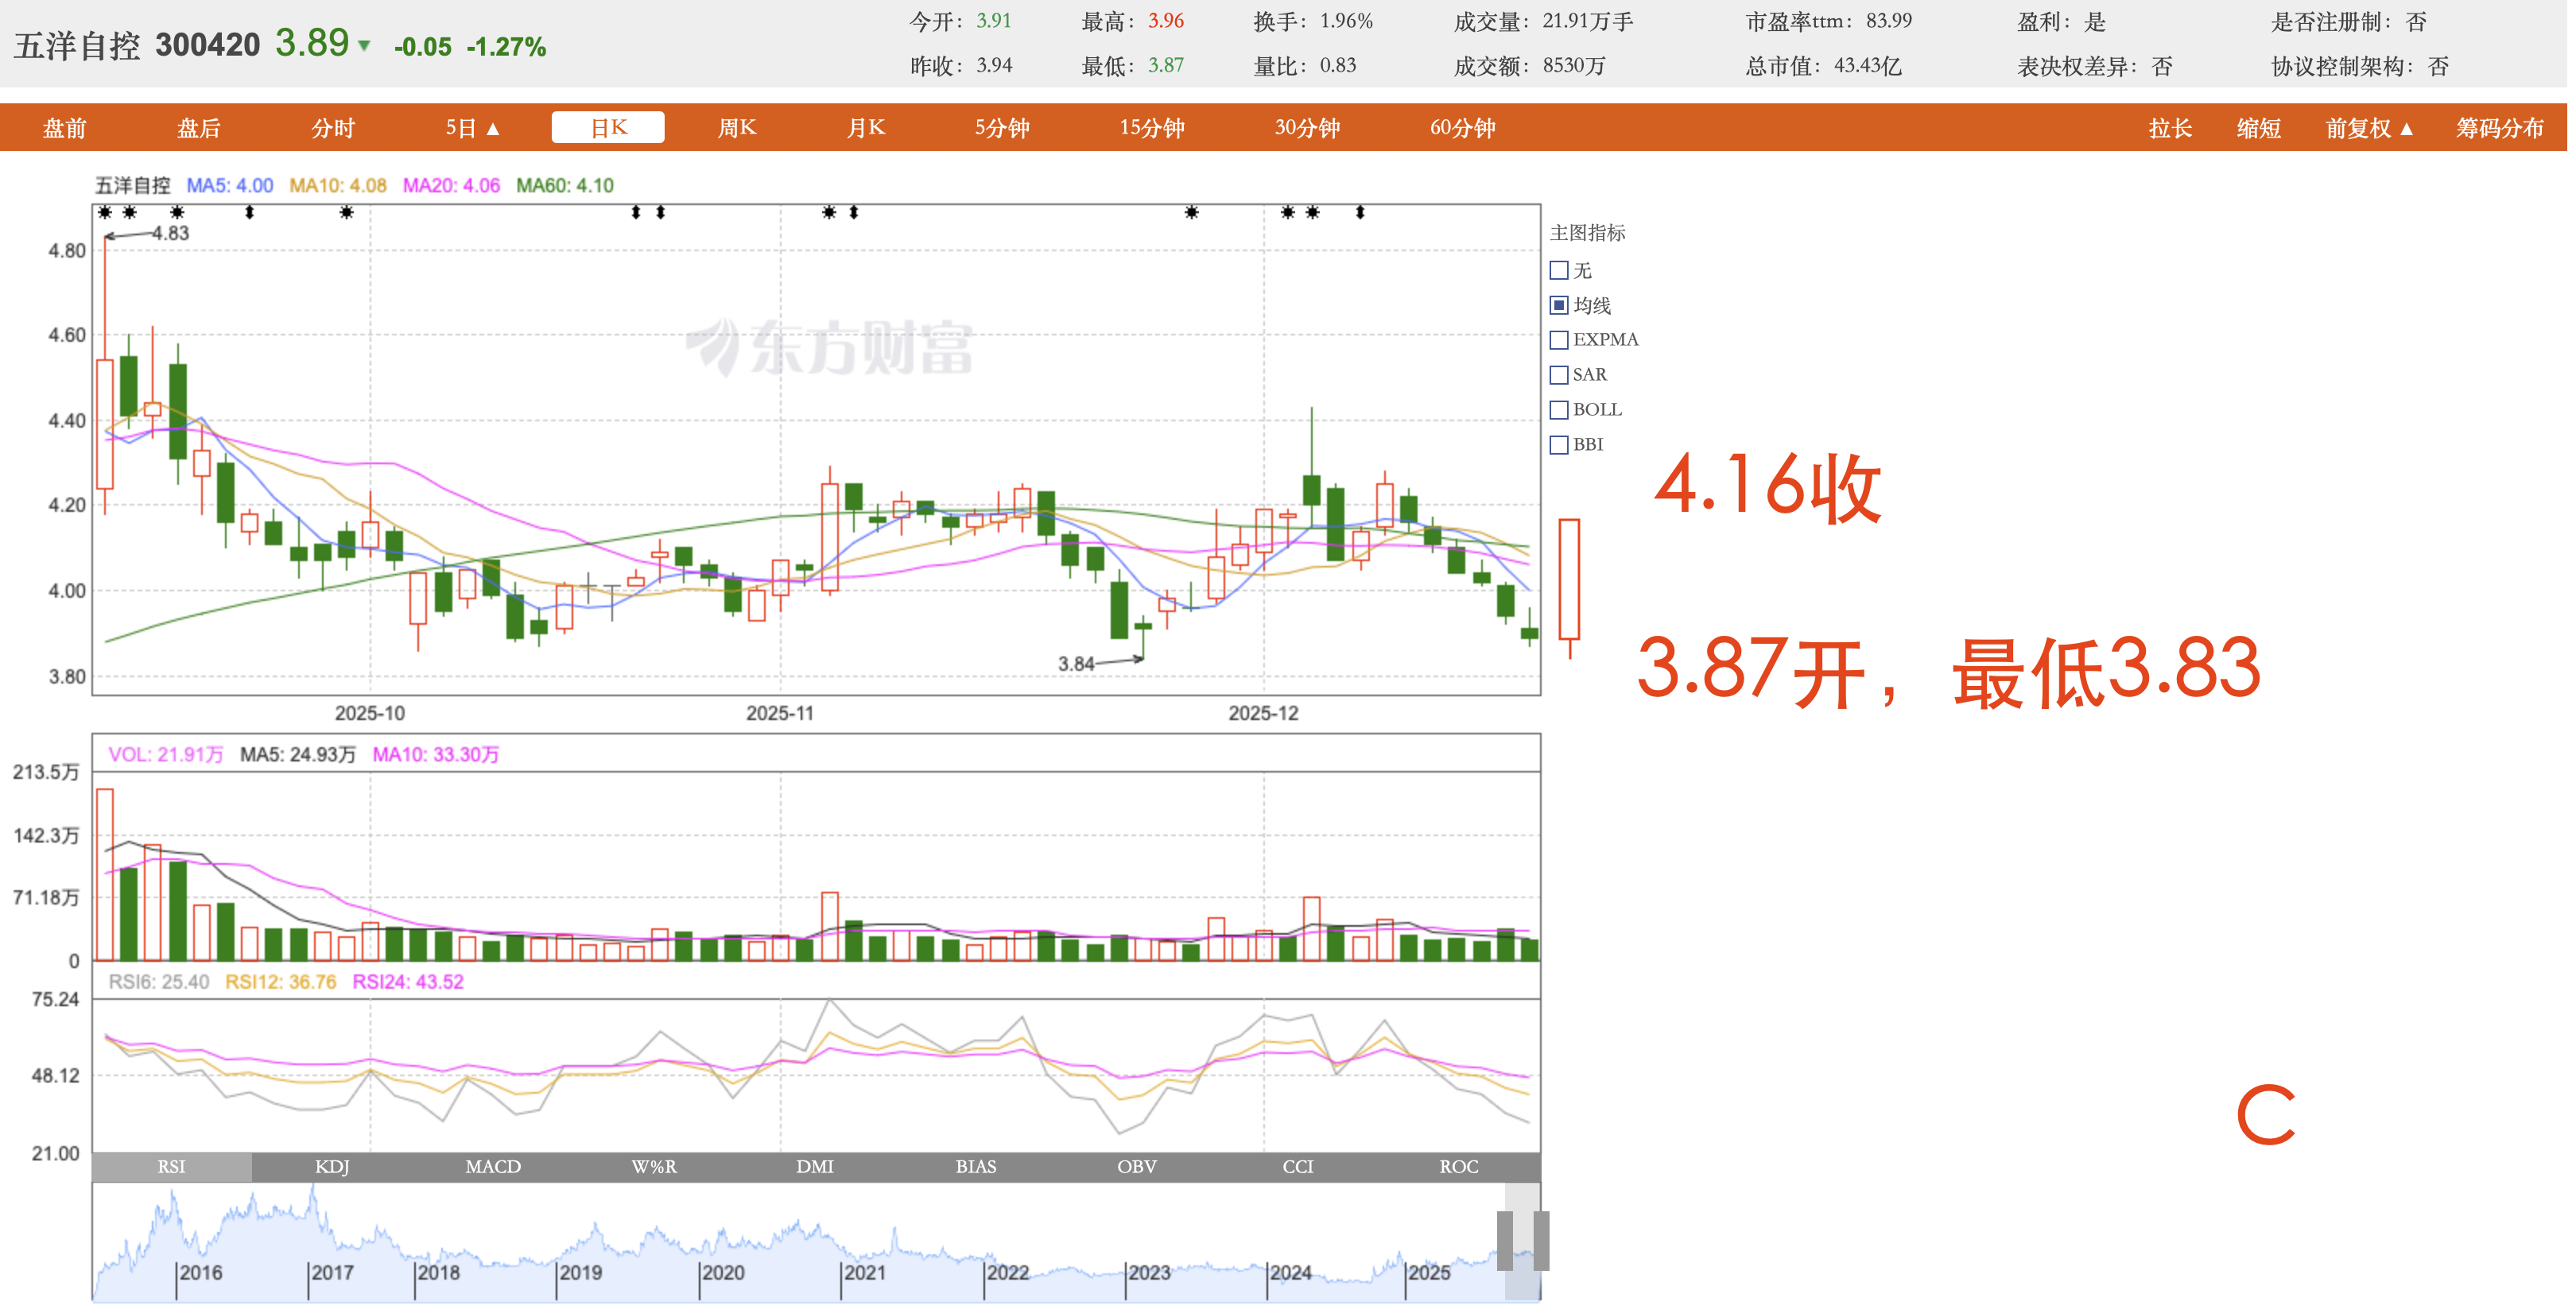Click the green down-arrow beside price 3.89

(364, 46)
